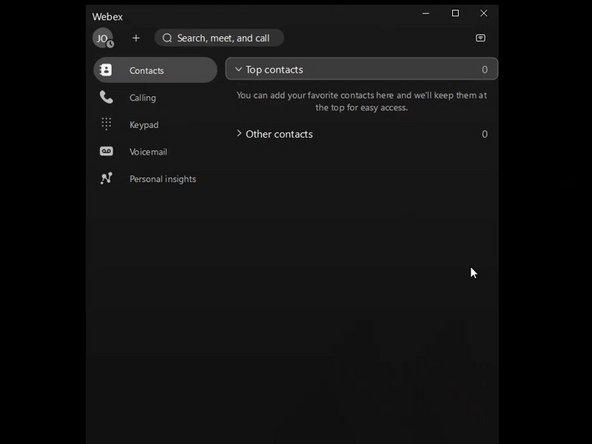This screenshot has width=592, height=444.
Task: Expand the Other contacts section
Action: tap(239, 133)
